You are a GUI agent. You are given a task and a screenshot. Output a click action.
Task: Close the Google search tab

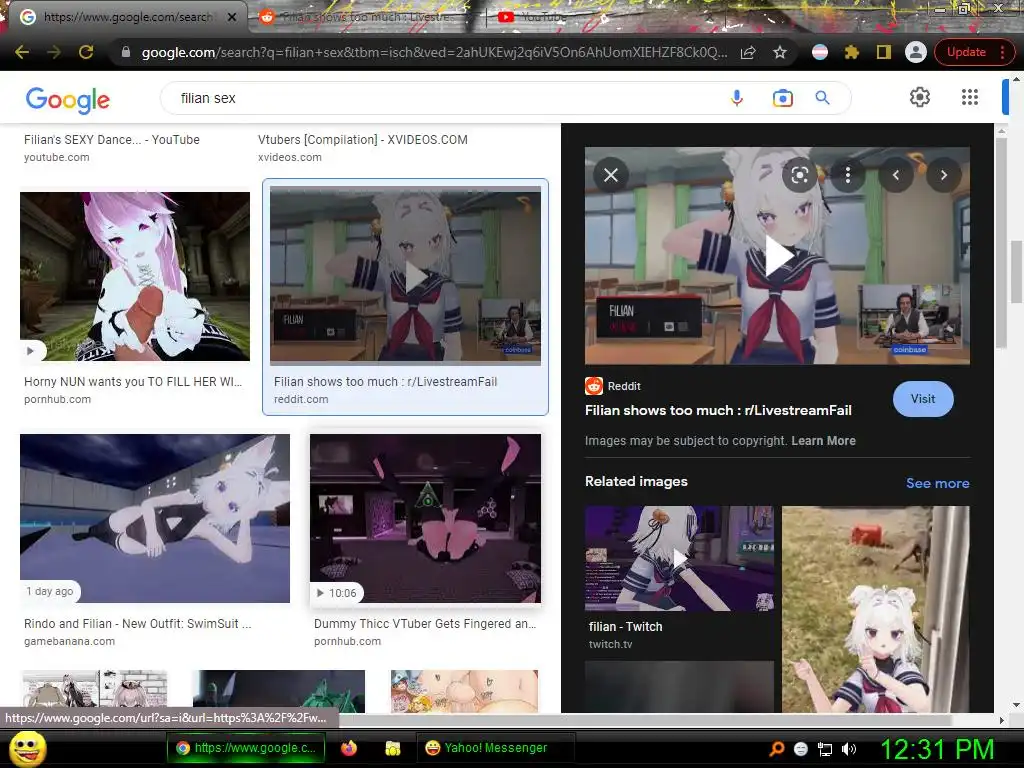pos(232,17)
